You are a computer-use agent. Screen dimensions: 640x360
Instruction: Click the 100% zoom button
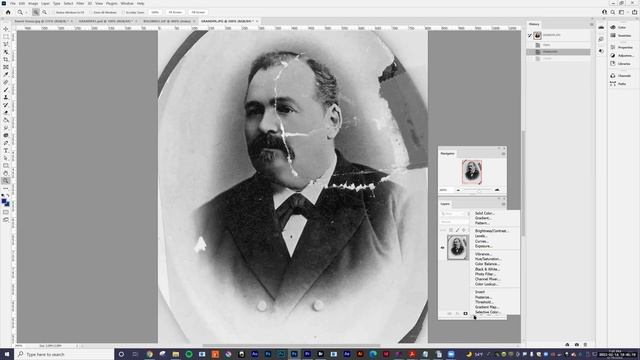(x=155, y=12)
